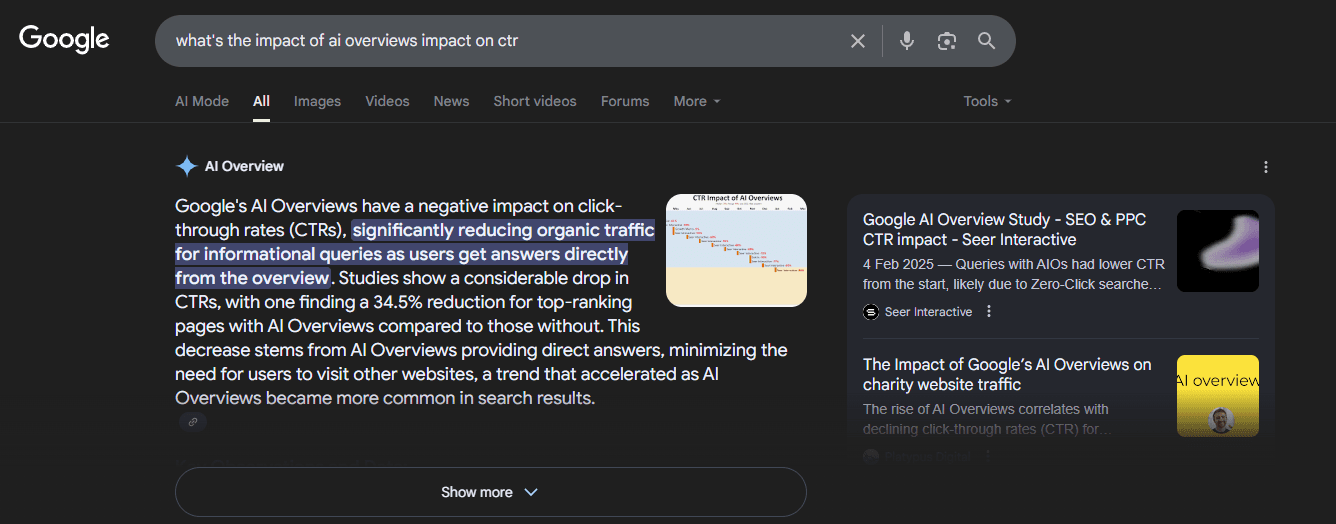The width and height of the screenshot is (1336, 524).
Task: Switch to the AI Mode tab
Action: [202, 101]
